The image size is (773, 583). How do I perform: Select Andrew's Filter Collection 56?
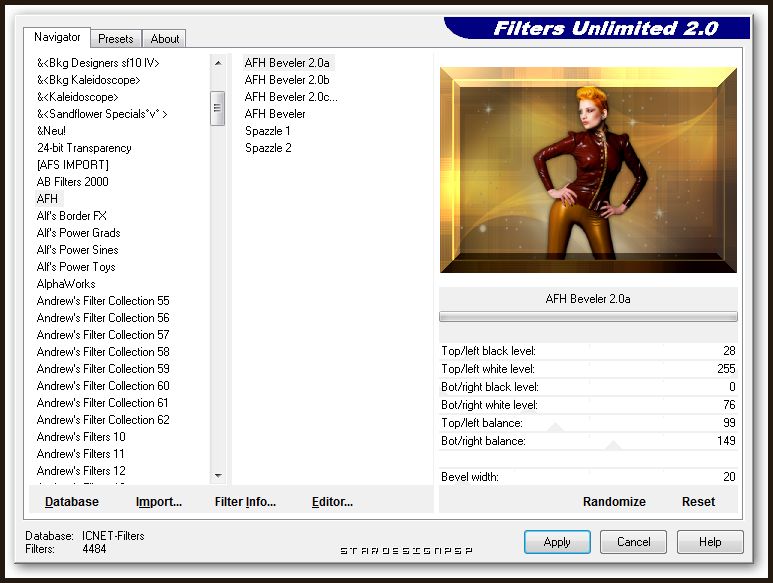(x=103, y=318)
